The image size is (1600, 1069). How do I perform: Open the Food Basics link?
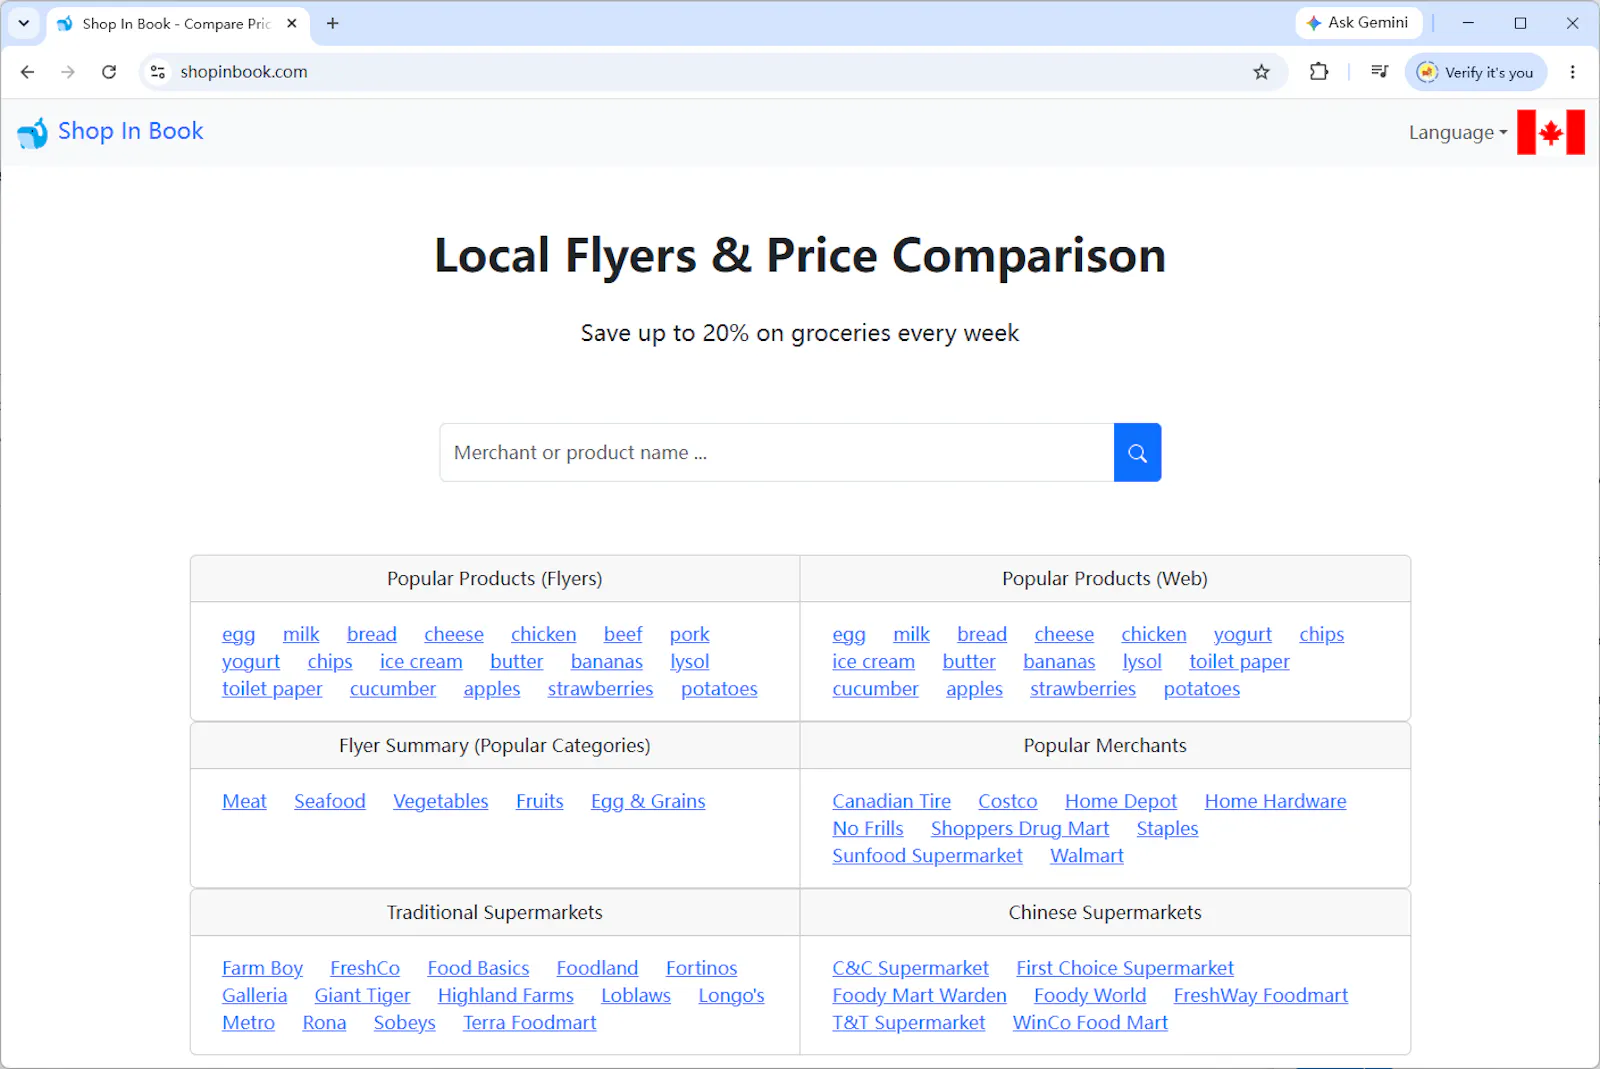point(478,968)
